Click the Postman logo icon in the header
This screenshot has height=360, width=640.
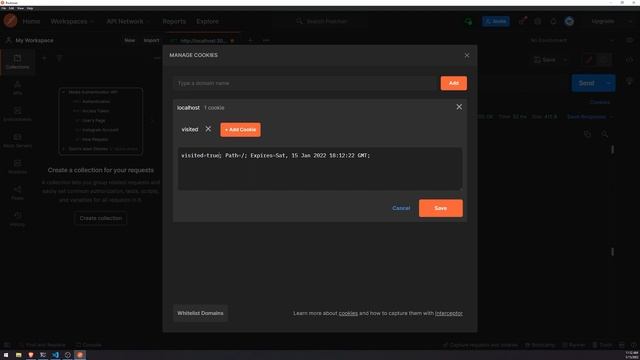[x=10, y=20]
